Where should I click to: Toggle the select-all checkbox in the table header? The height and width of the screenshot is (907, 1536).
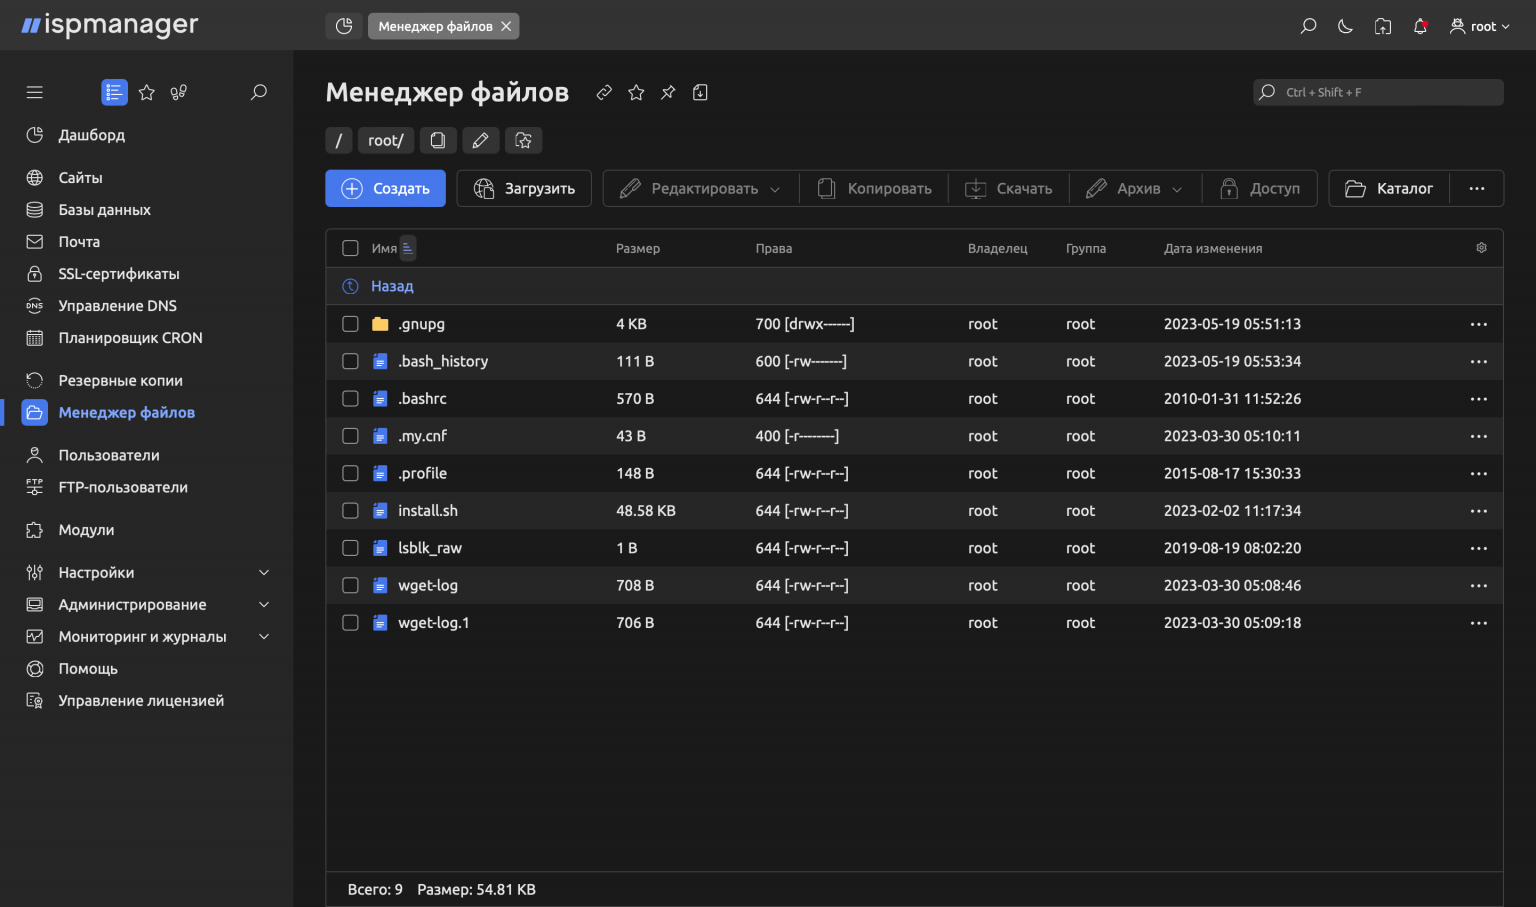350,247
